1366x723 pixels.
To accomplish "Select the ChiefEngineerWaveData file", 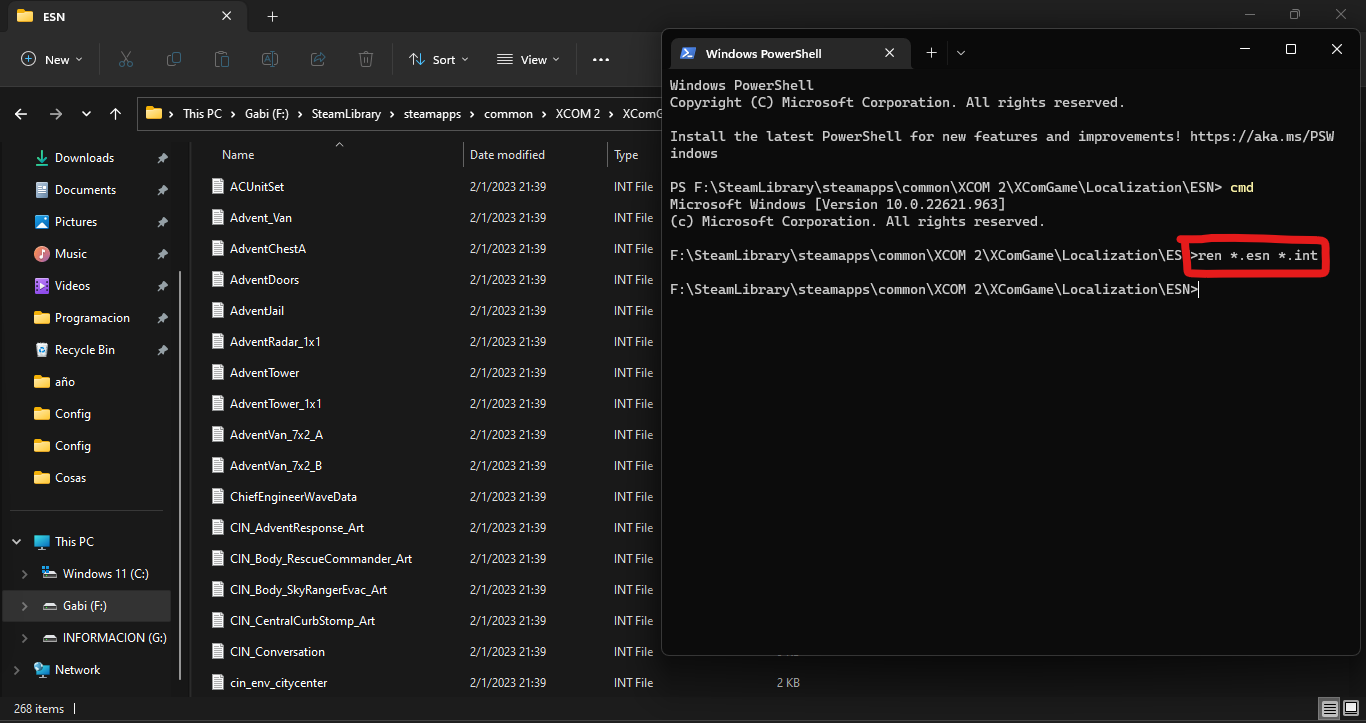I will (293, 497).
